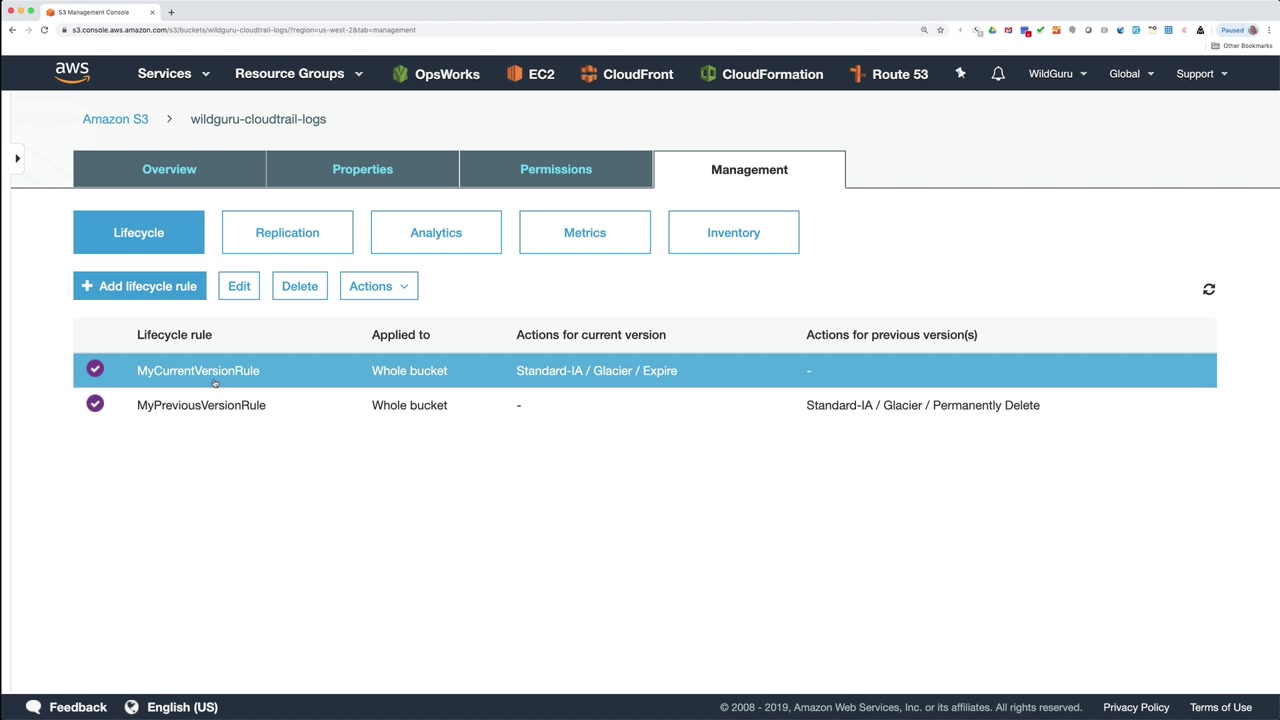1280x720 pixels.
Task: Open the Support dropdown
Action: [1202, 74]
